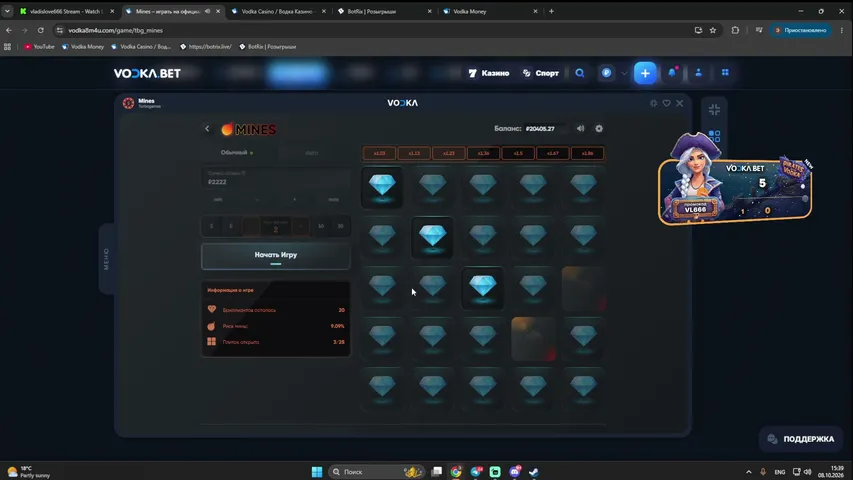Select 20 mines preset
The height and width of the screenshot is (480, 853).
(341, 226)
